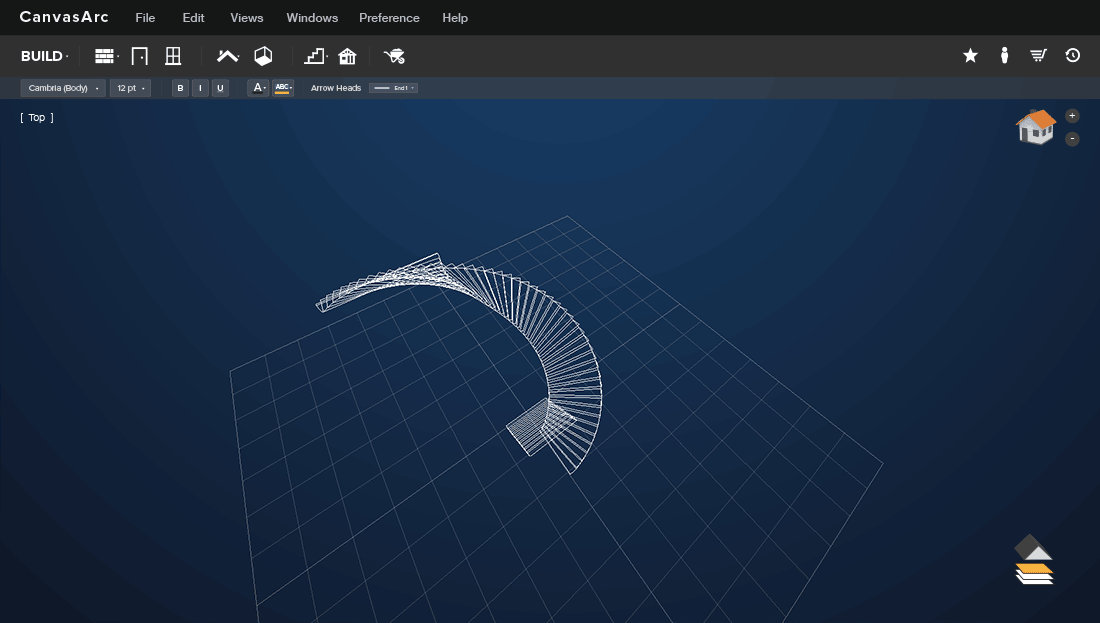Screen dimensions: 1100x623
Task: Open the Cambria (Body) font dropdown
Action: point(63,88)
